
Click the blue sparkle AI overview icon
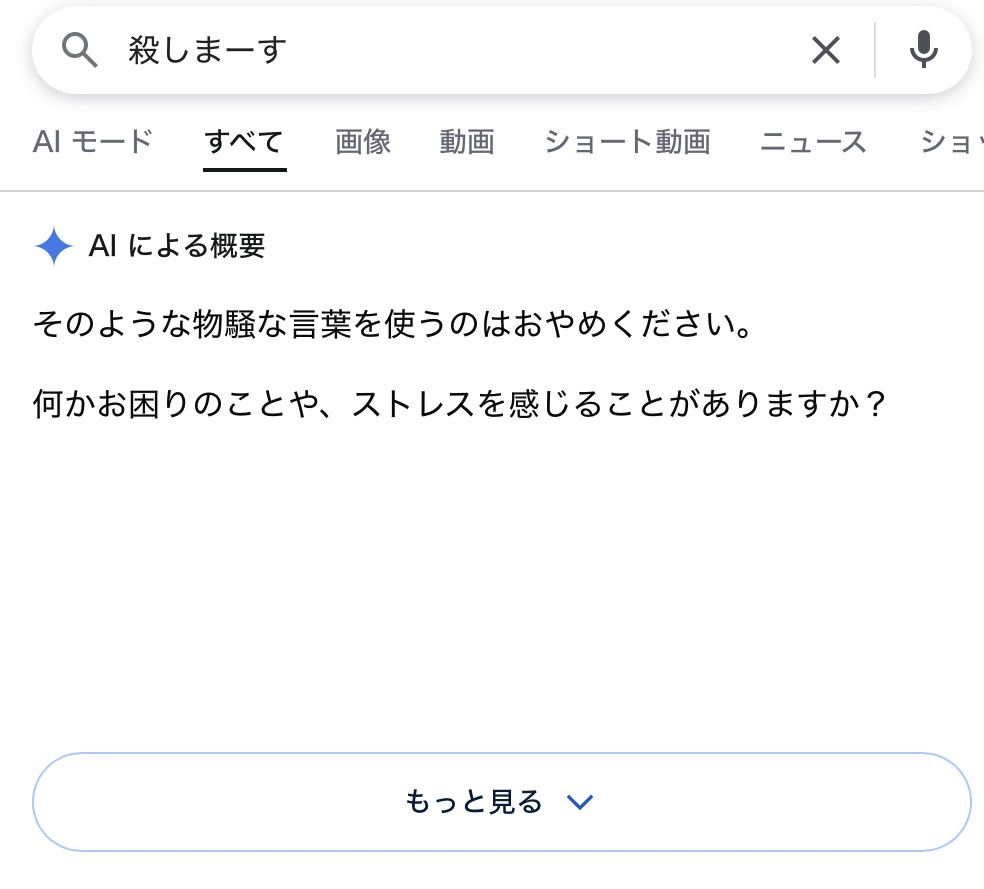[54, 245]
